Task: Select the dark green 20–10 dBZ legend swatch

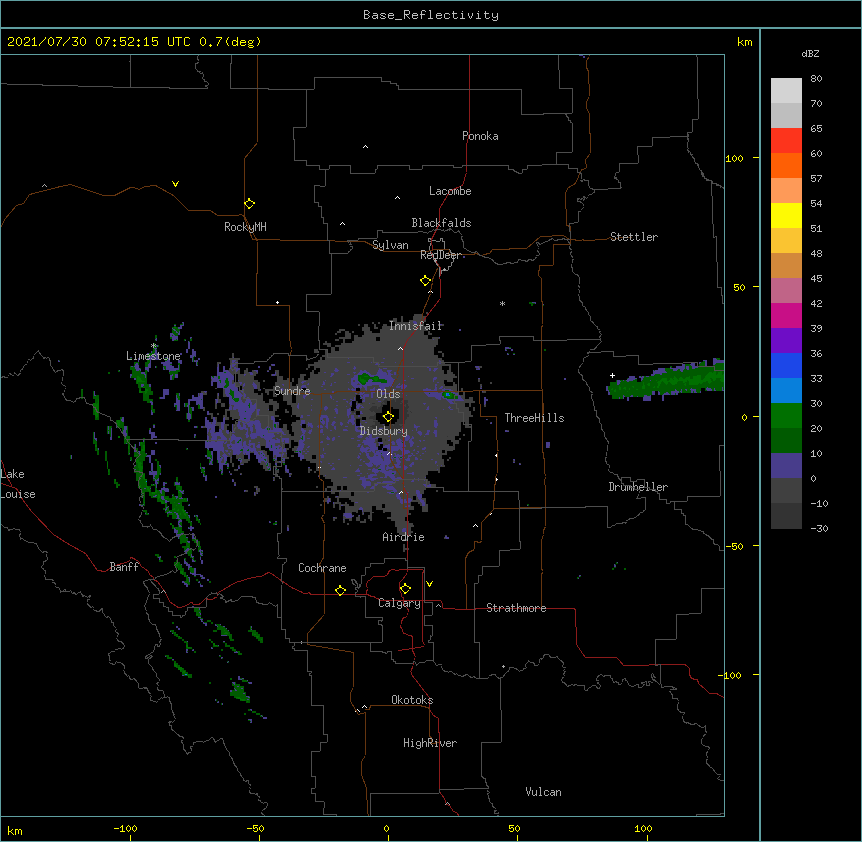Action: pos(786,440)
